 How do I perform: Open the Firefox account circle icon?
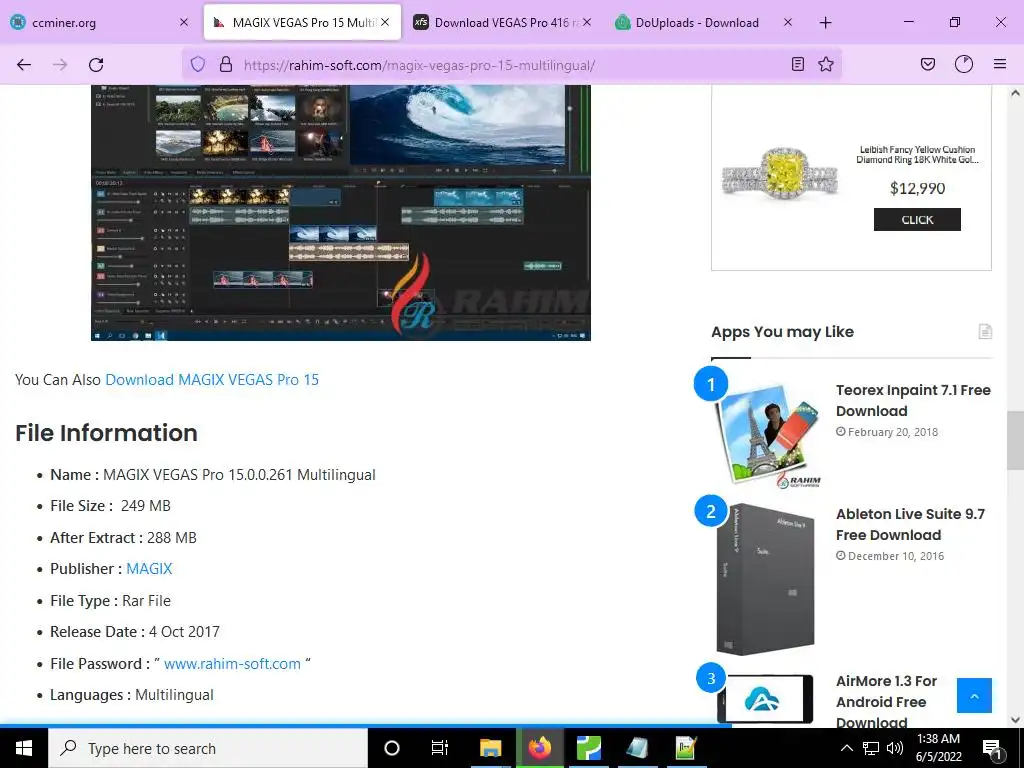[964, 65]
